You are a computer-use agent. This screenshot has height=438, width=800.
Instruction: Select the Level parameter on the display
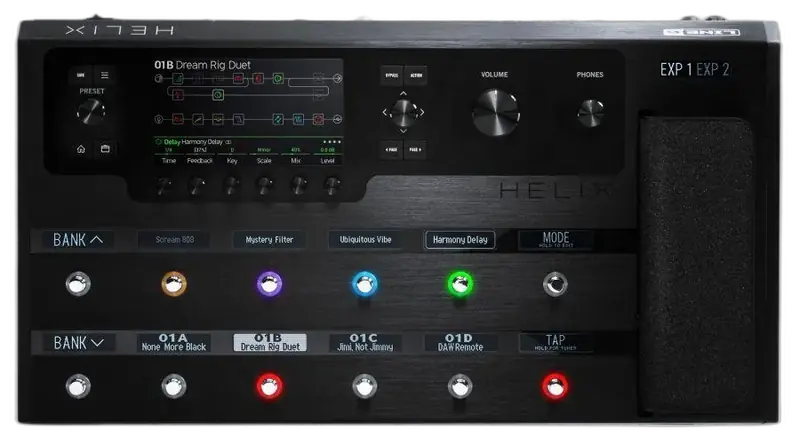328,156
